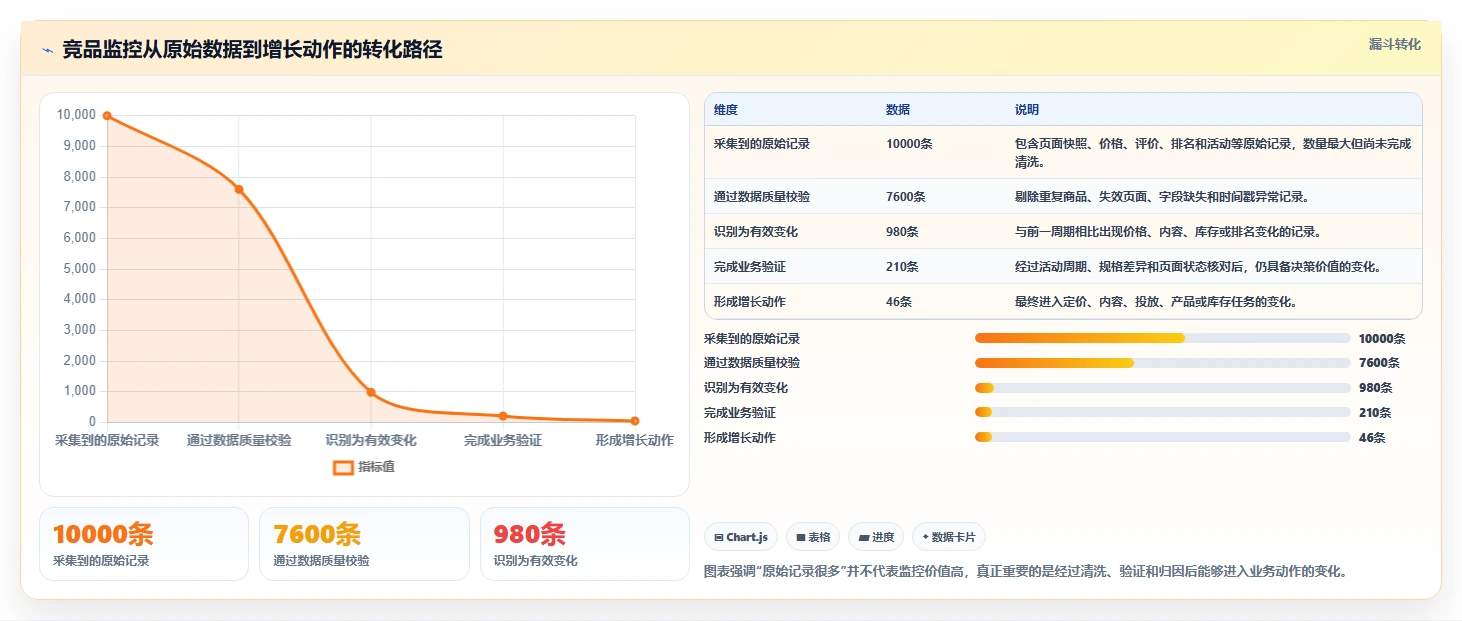Click the progress list label 完成业务验证
This screenshot has width=1462, height=621.
pyautogui.click(x=740, y=413)
